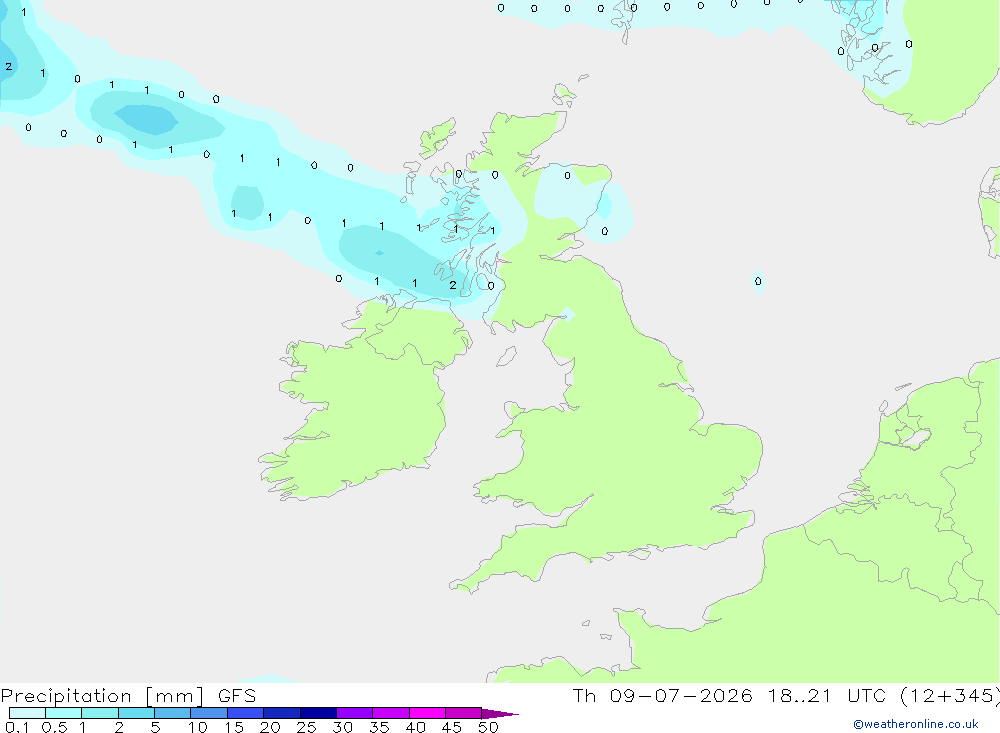The height and width of the screenshot is (733, 1000).
Task: Select the date text 'Th 09-07-2026'
Action: pos(662,696)
